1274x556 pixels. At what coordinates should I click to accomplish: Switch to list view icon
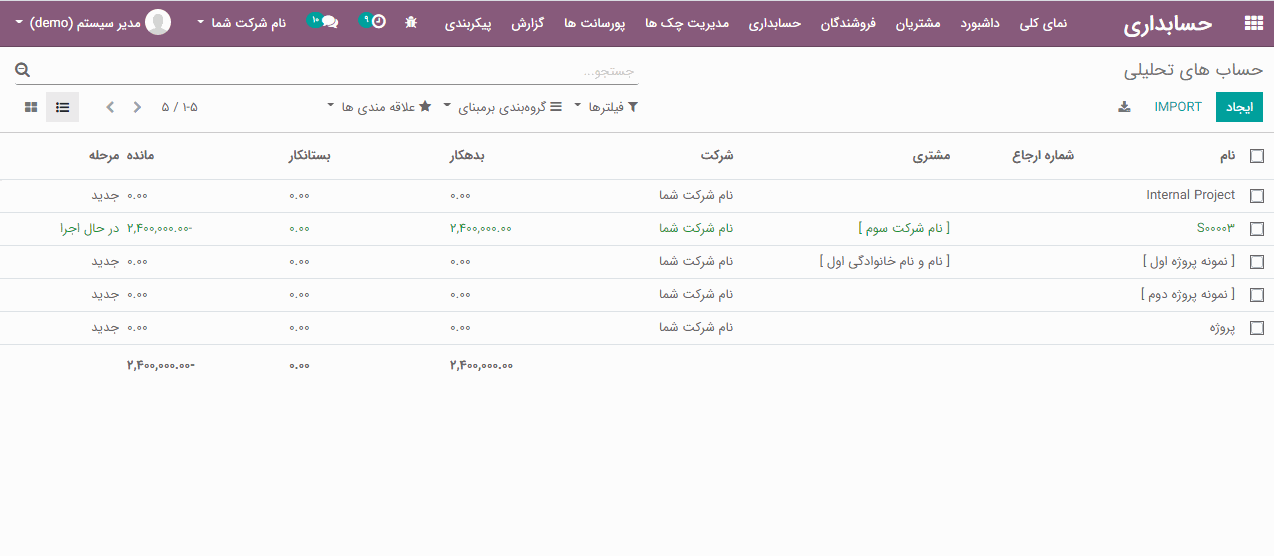click(62, 107)
